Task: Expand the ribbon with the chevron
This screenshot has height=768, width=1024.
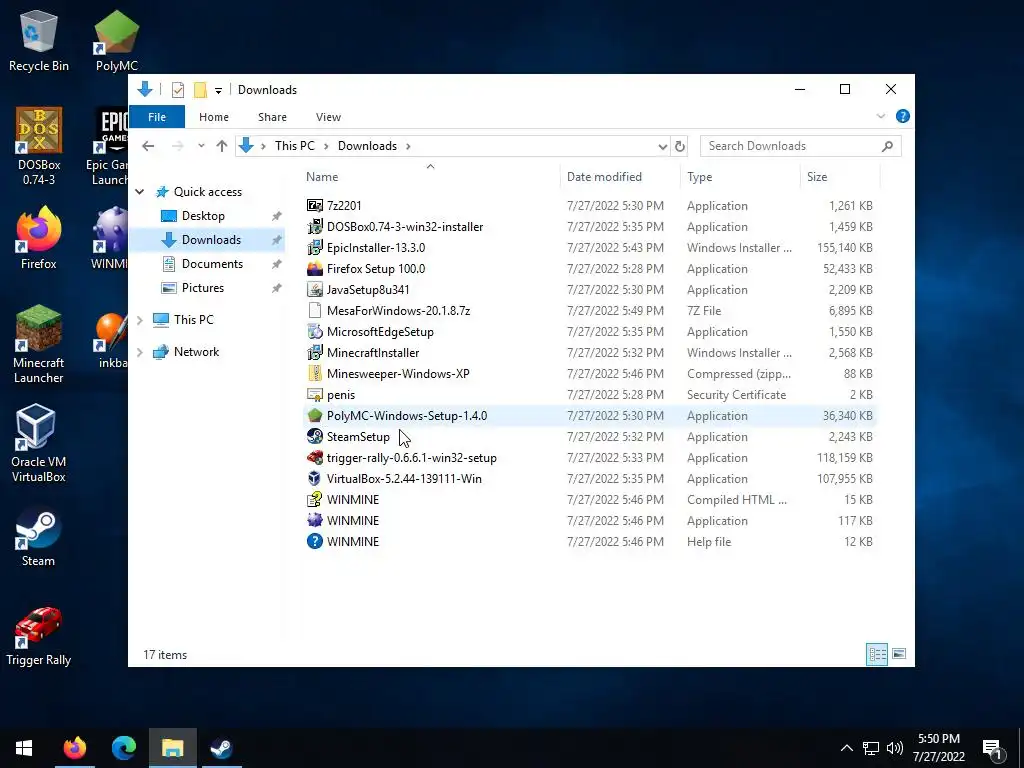Action: pos(880,116)
